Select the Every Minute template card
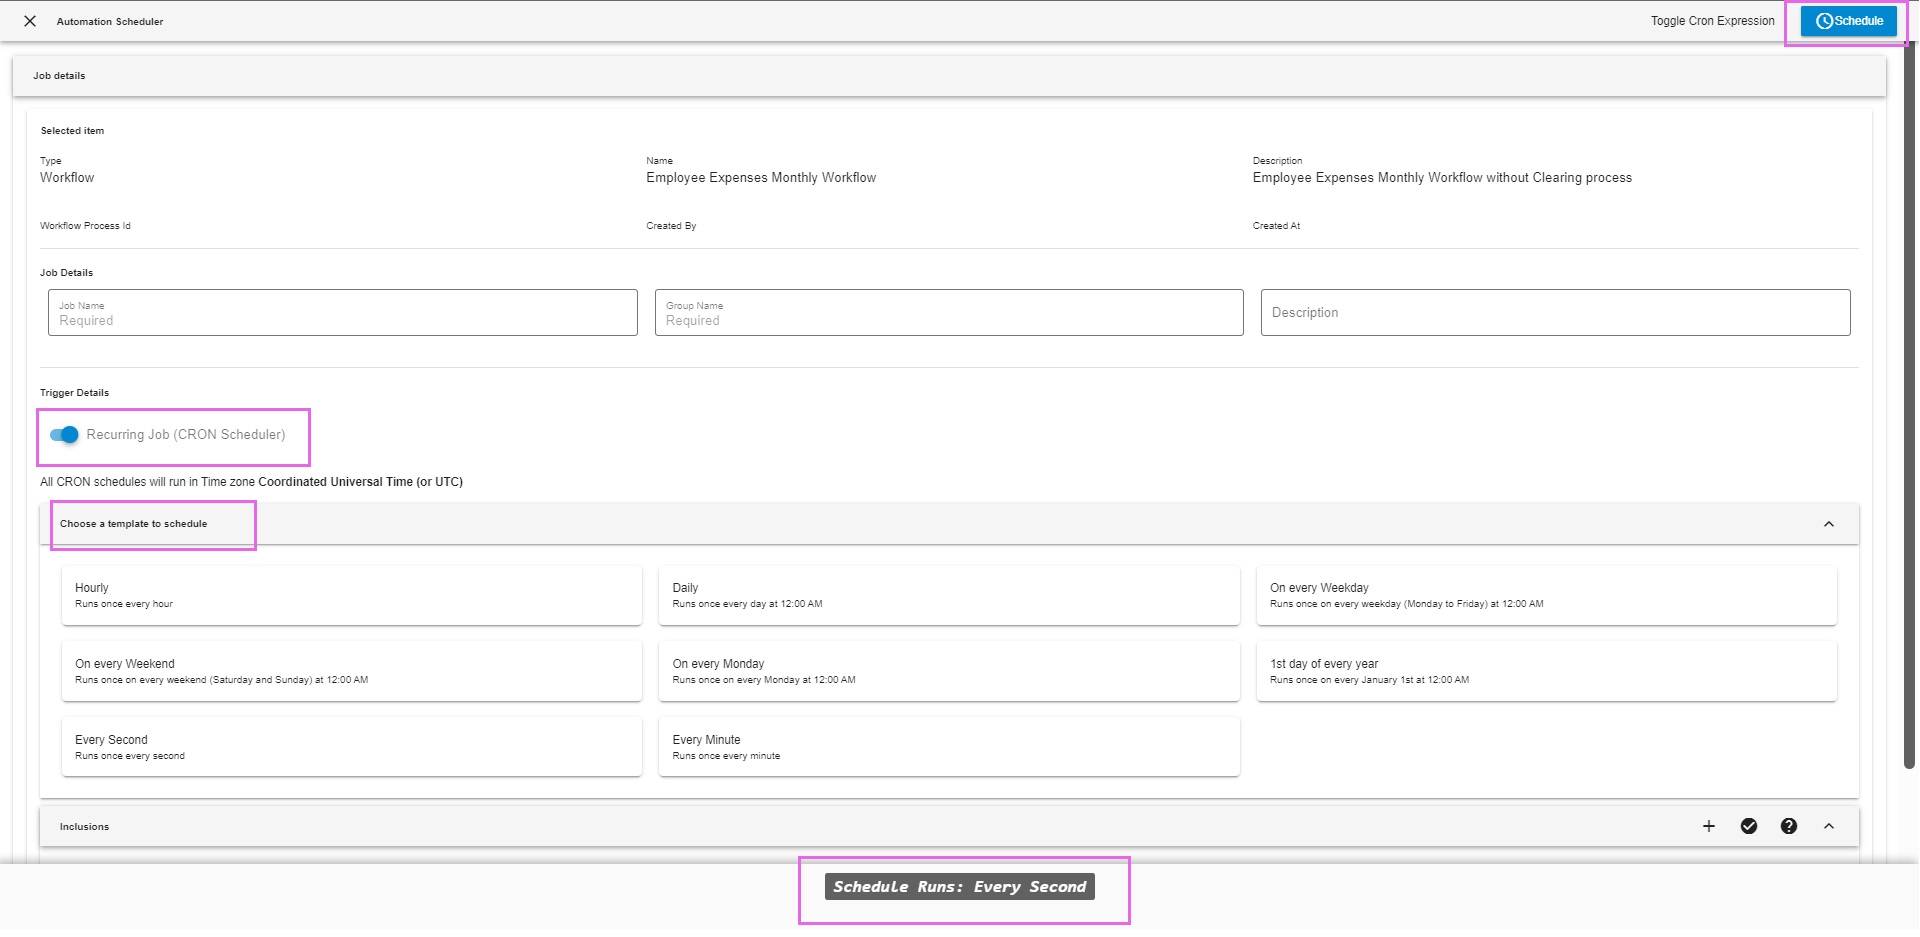This screenshot has height=937, width=1920. pos(949,748)
